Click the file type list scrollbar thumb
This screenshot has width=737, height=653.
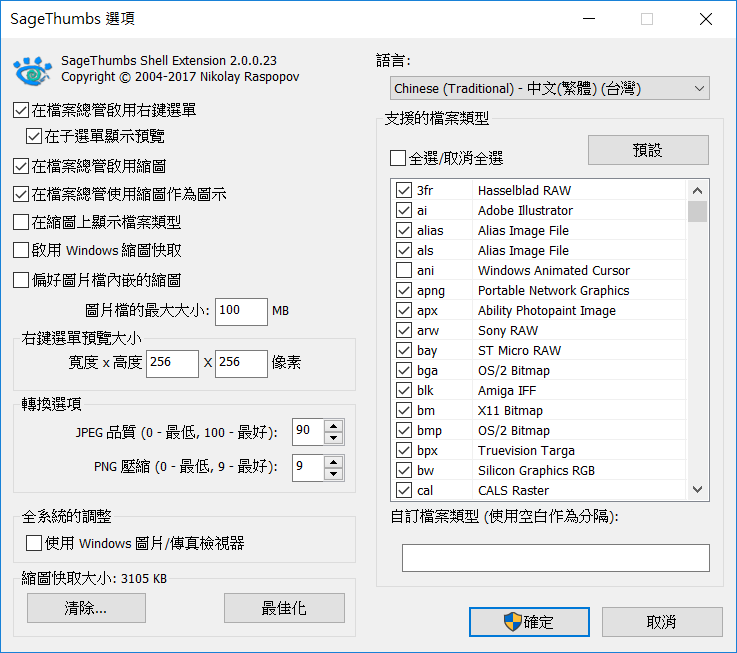click(x=698, y=211)
